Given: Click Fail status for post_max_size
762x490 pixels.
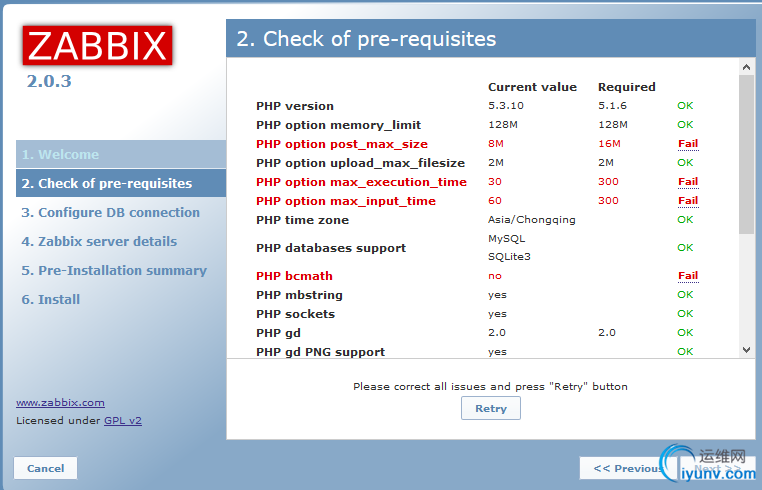Looking at the screenshot, I should click(x=688, y=144).
